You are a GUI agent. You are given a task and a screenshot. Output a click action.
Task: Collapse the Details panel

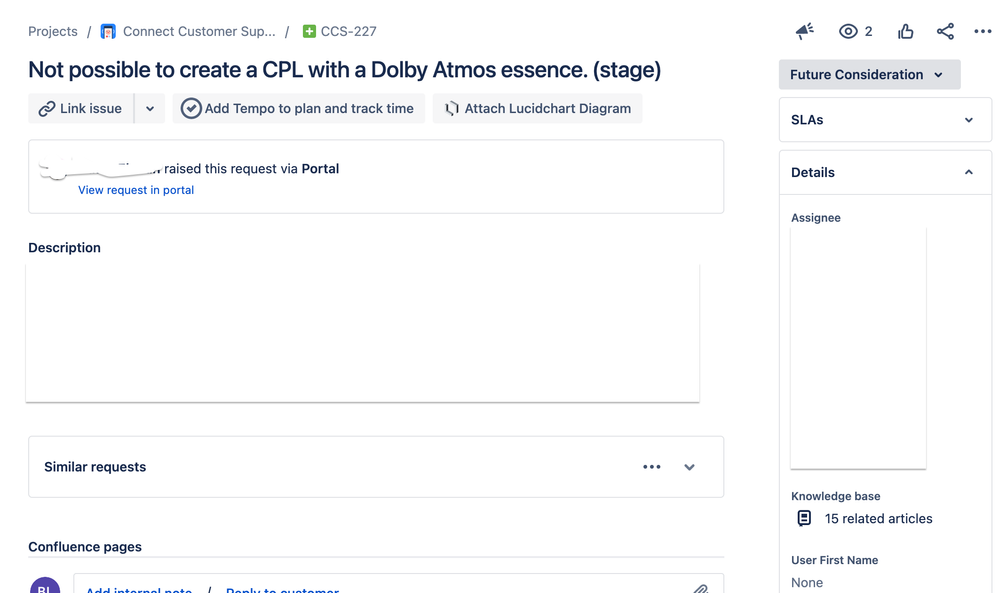pyautogui.click(x=968, y=172)
